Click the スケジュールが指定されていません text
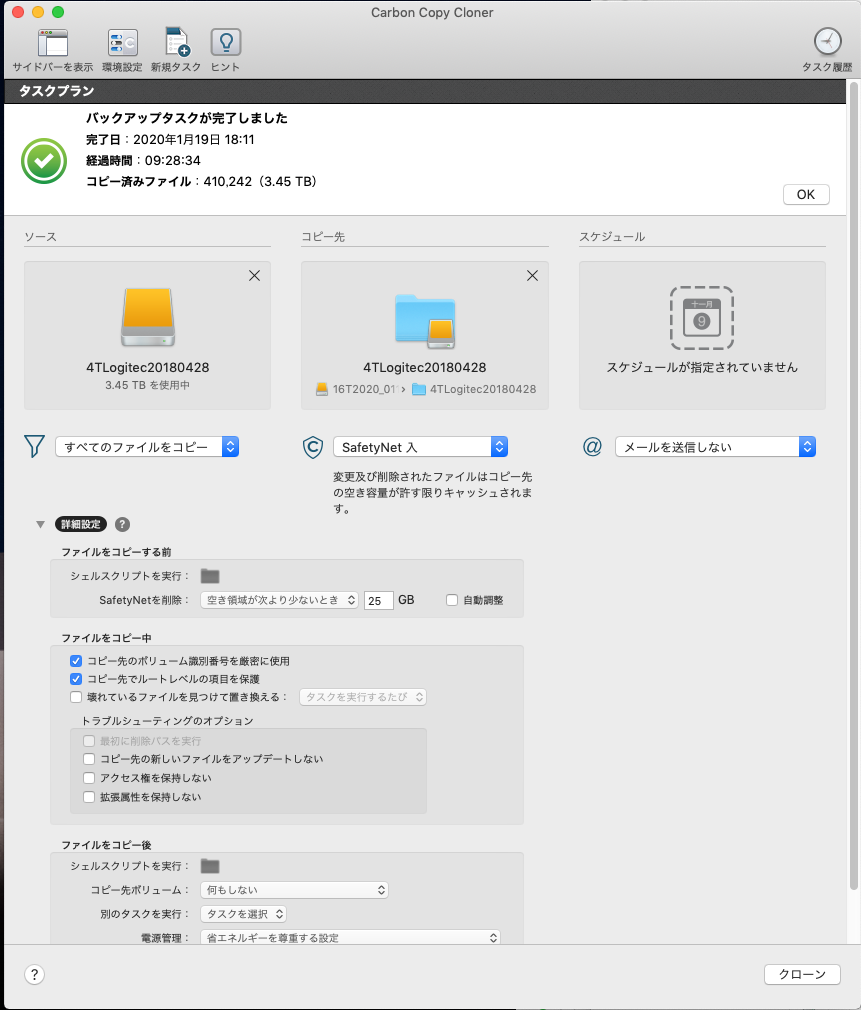The height and width of the screenshot is (1010, 861). point(702,367)
